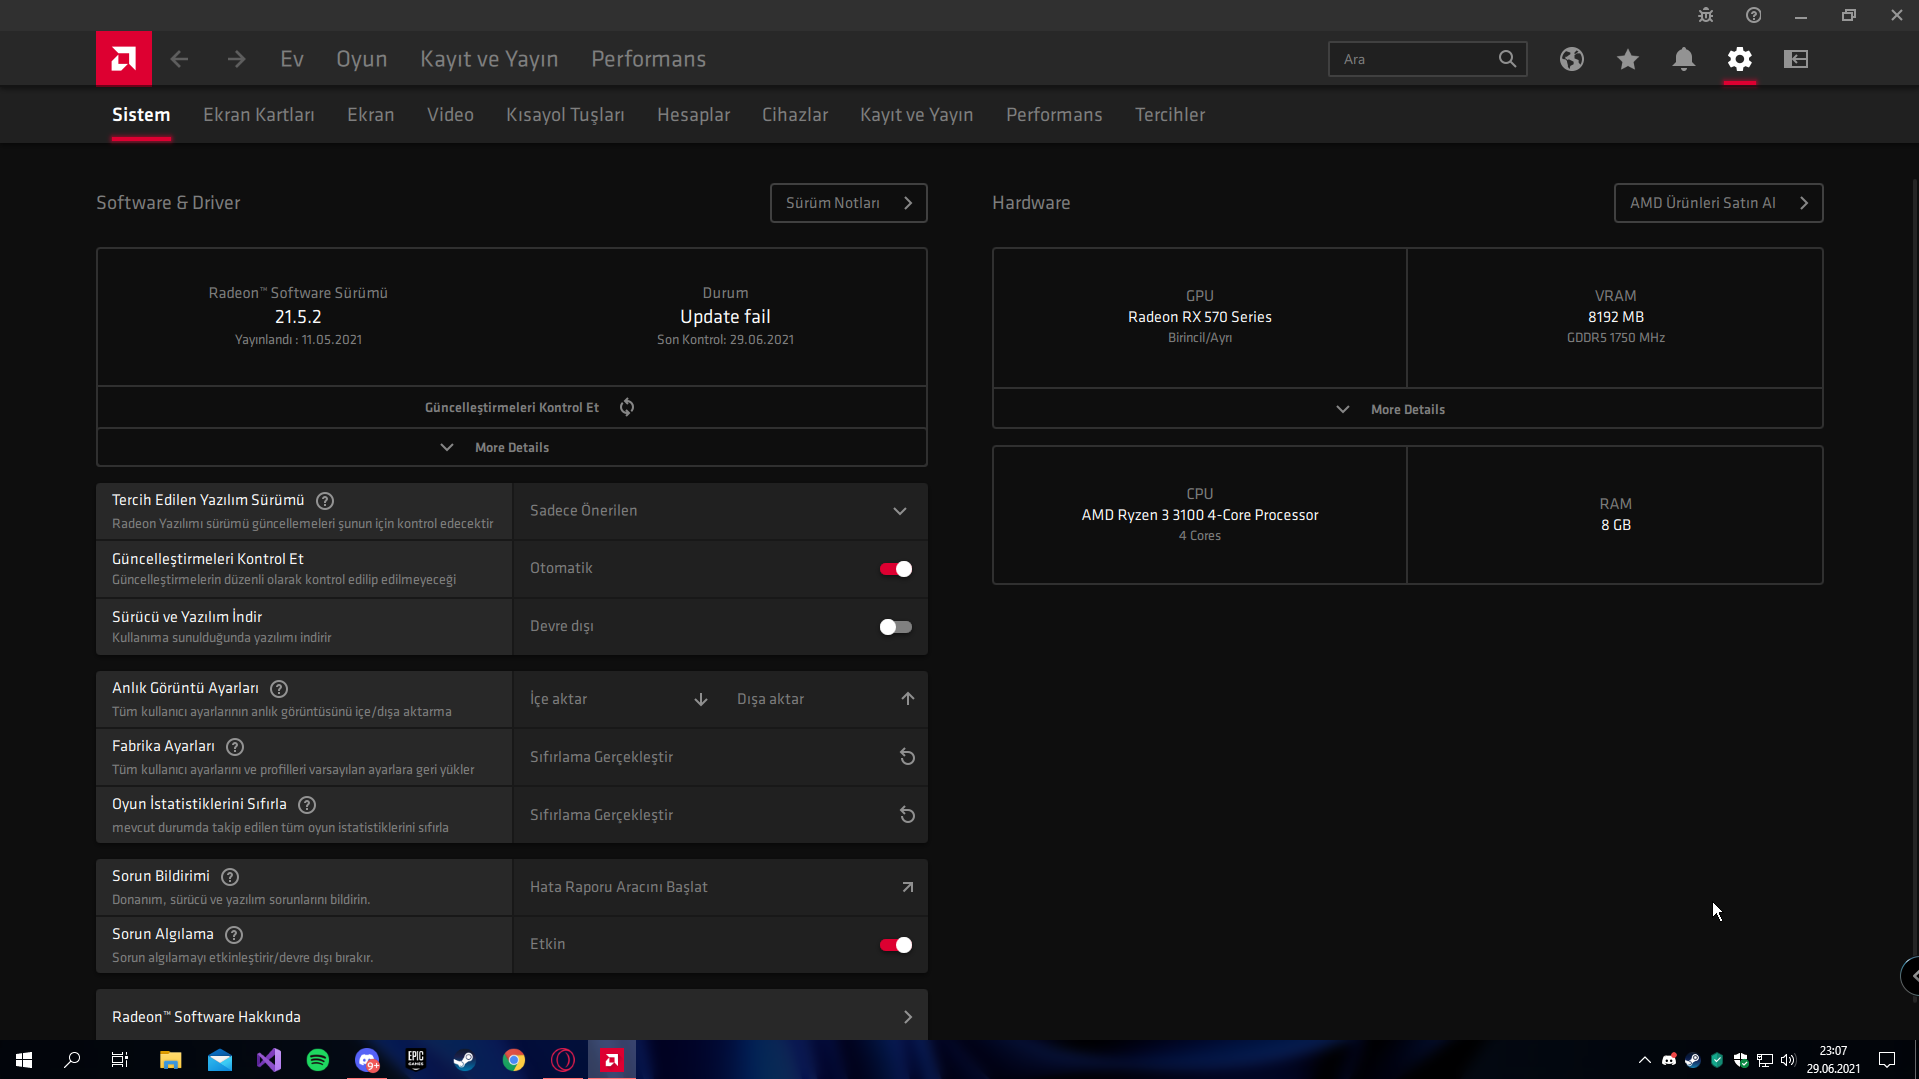This screenshot has width=1919, height=1079.
Task: Click İçe aktar button
Action: point(617,699)
